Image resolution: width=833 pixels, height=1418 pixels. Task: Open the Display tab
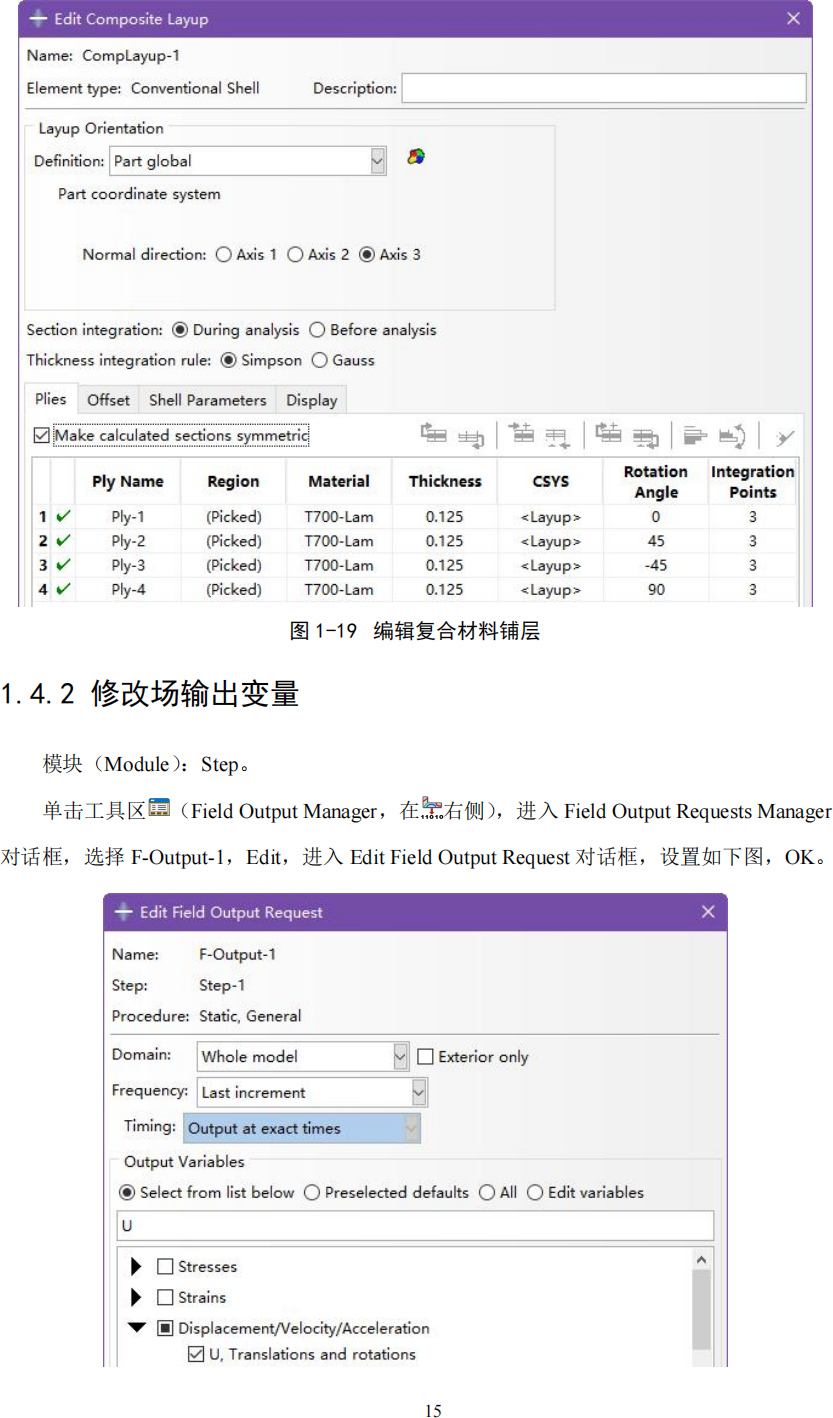pos(311,400)
